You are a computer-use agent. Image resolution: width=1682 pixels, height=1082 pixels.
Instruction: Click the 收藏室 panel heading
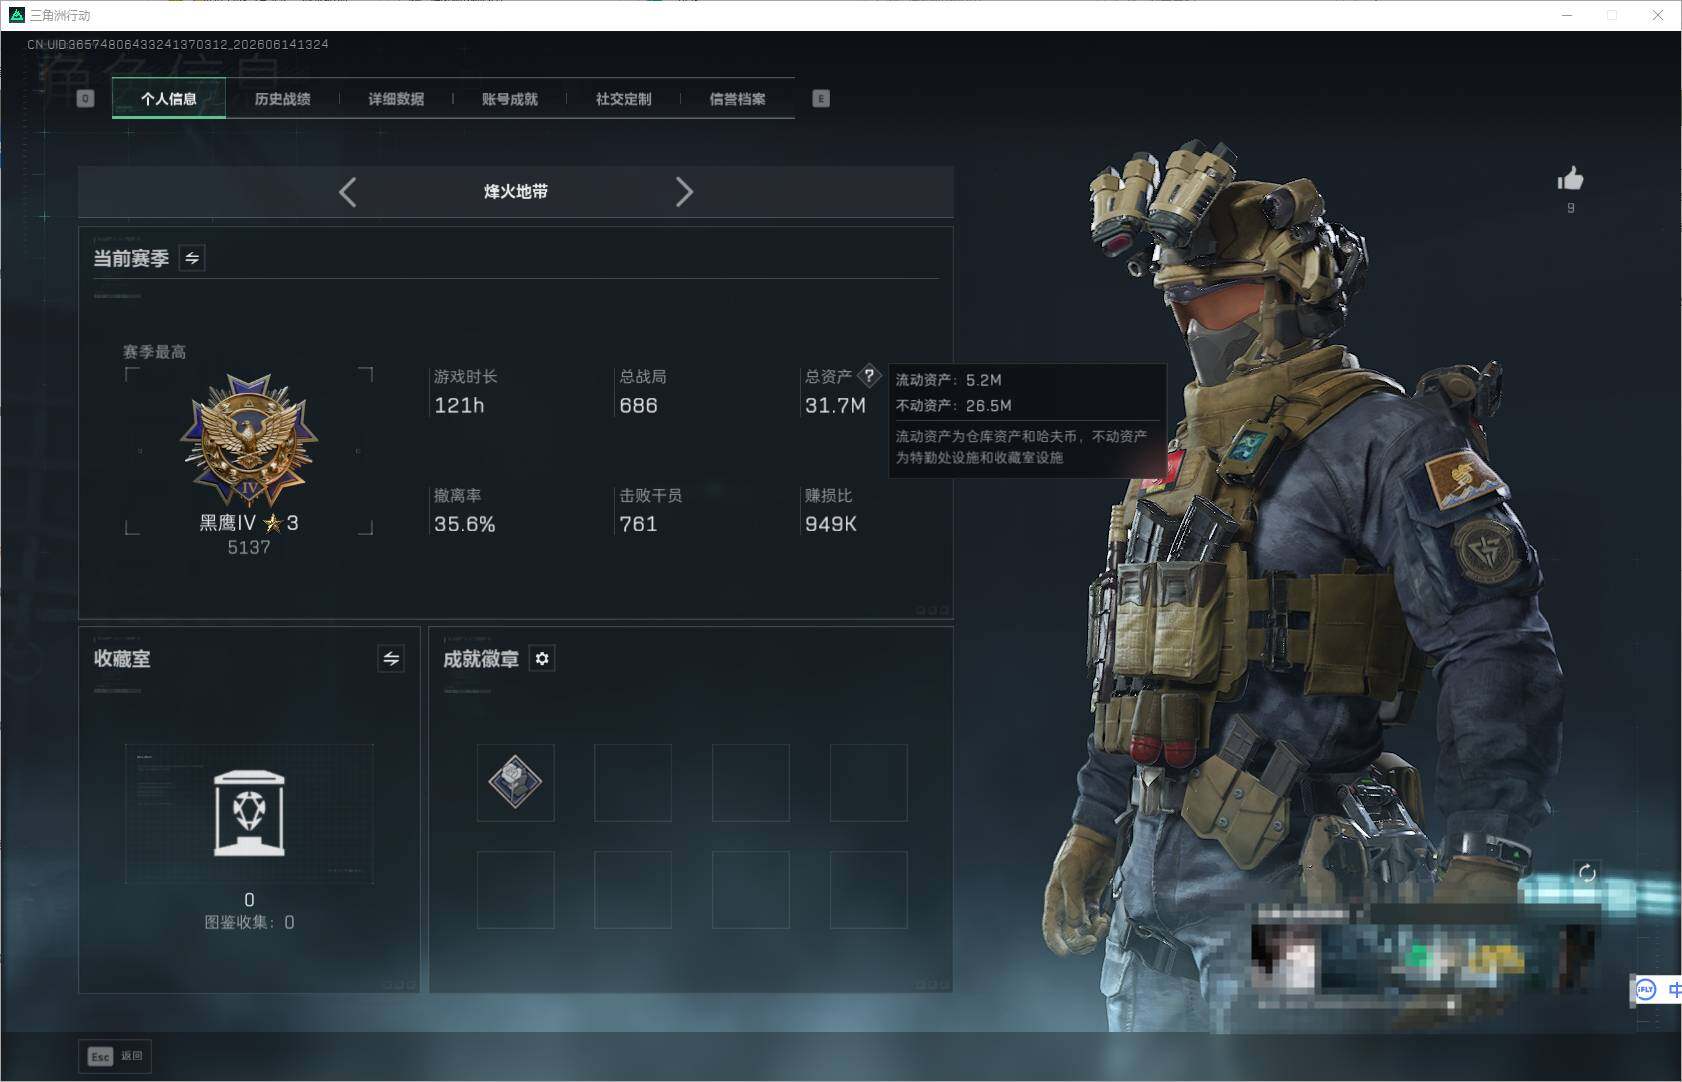[122, 658]
